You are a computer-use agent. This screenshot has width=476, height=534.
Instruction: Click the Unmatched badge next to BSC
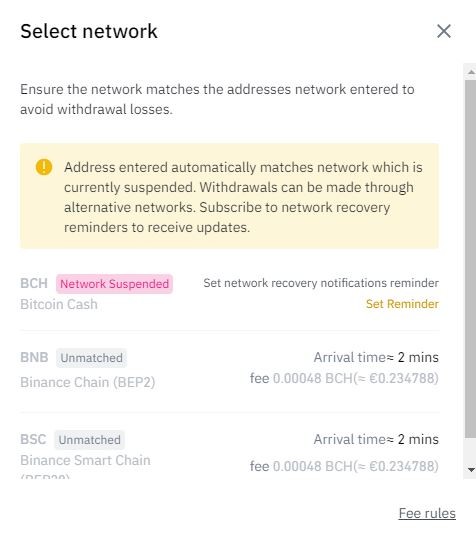[x=90, y=440]
